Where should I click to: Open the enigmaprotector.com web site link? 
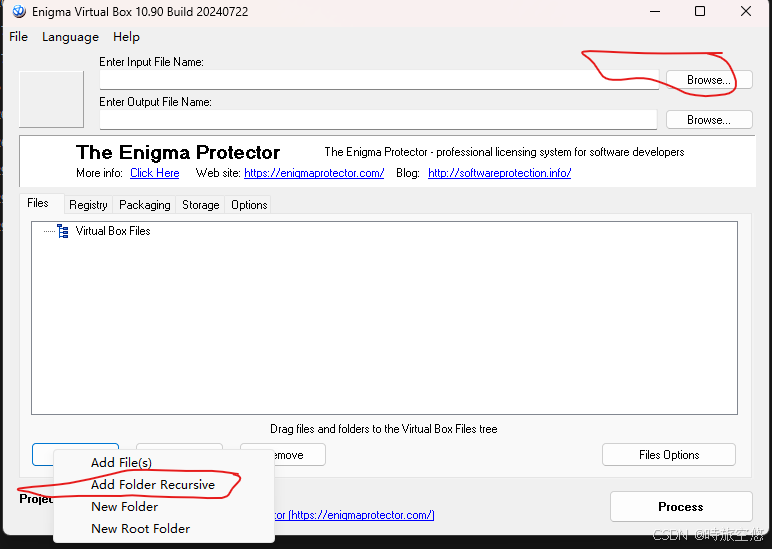tap(314, 173)
